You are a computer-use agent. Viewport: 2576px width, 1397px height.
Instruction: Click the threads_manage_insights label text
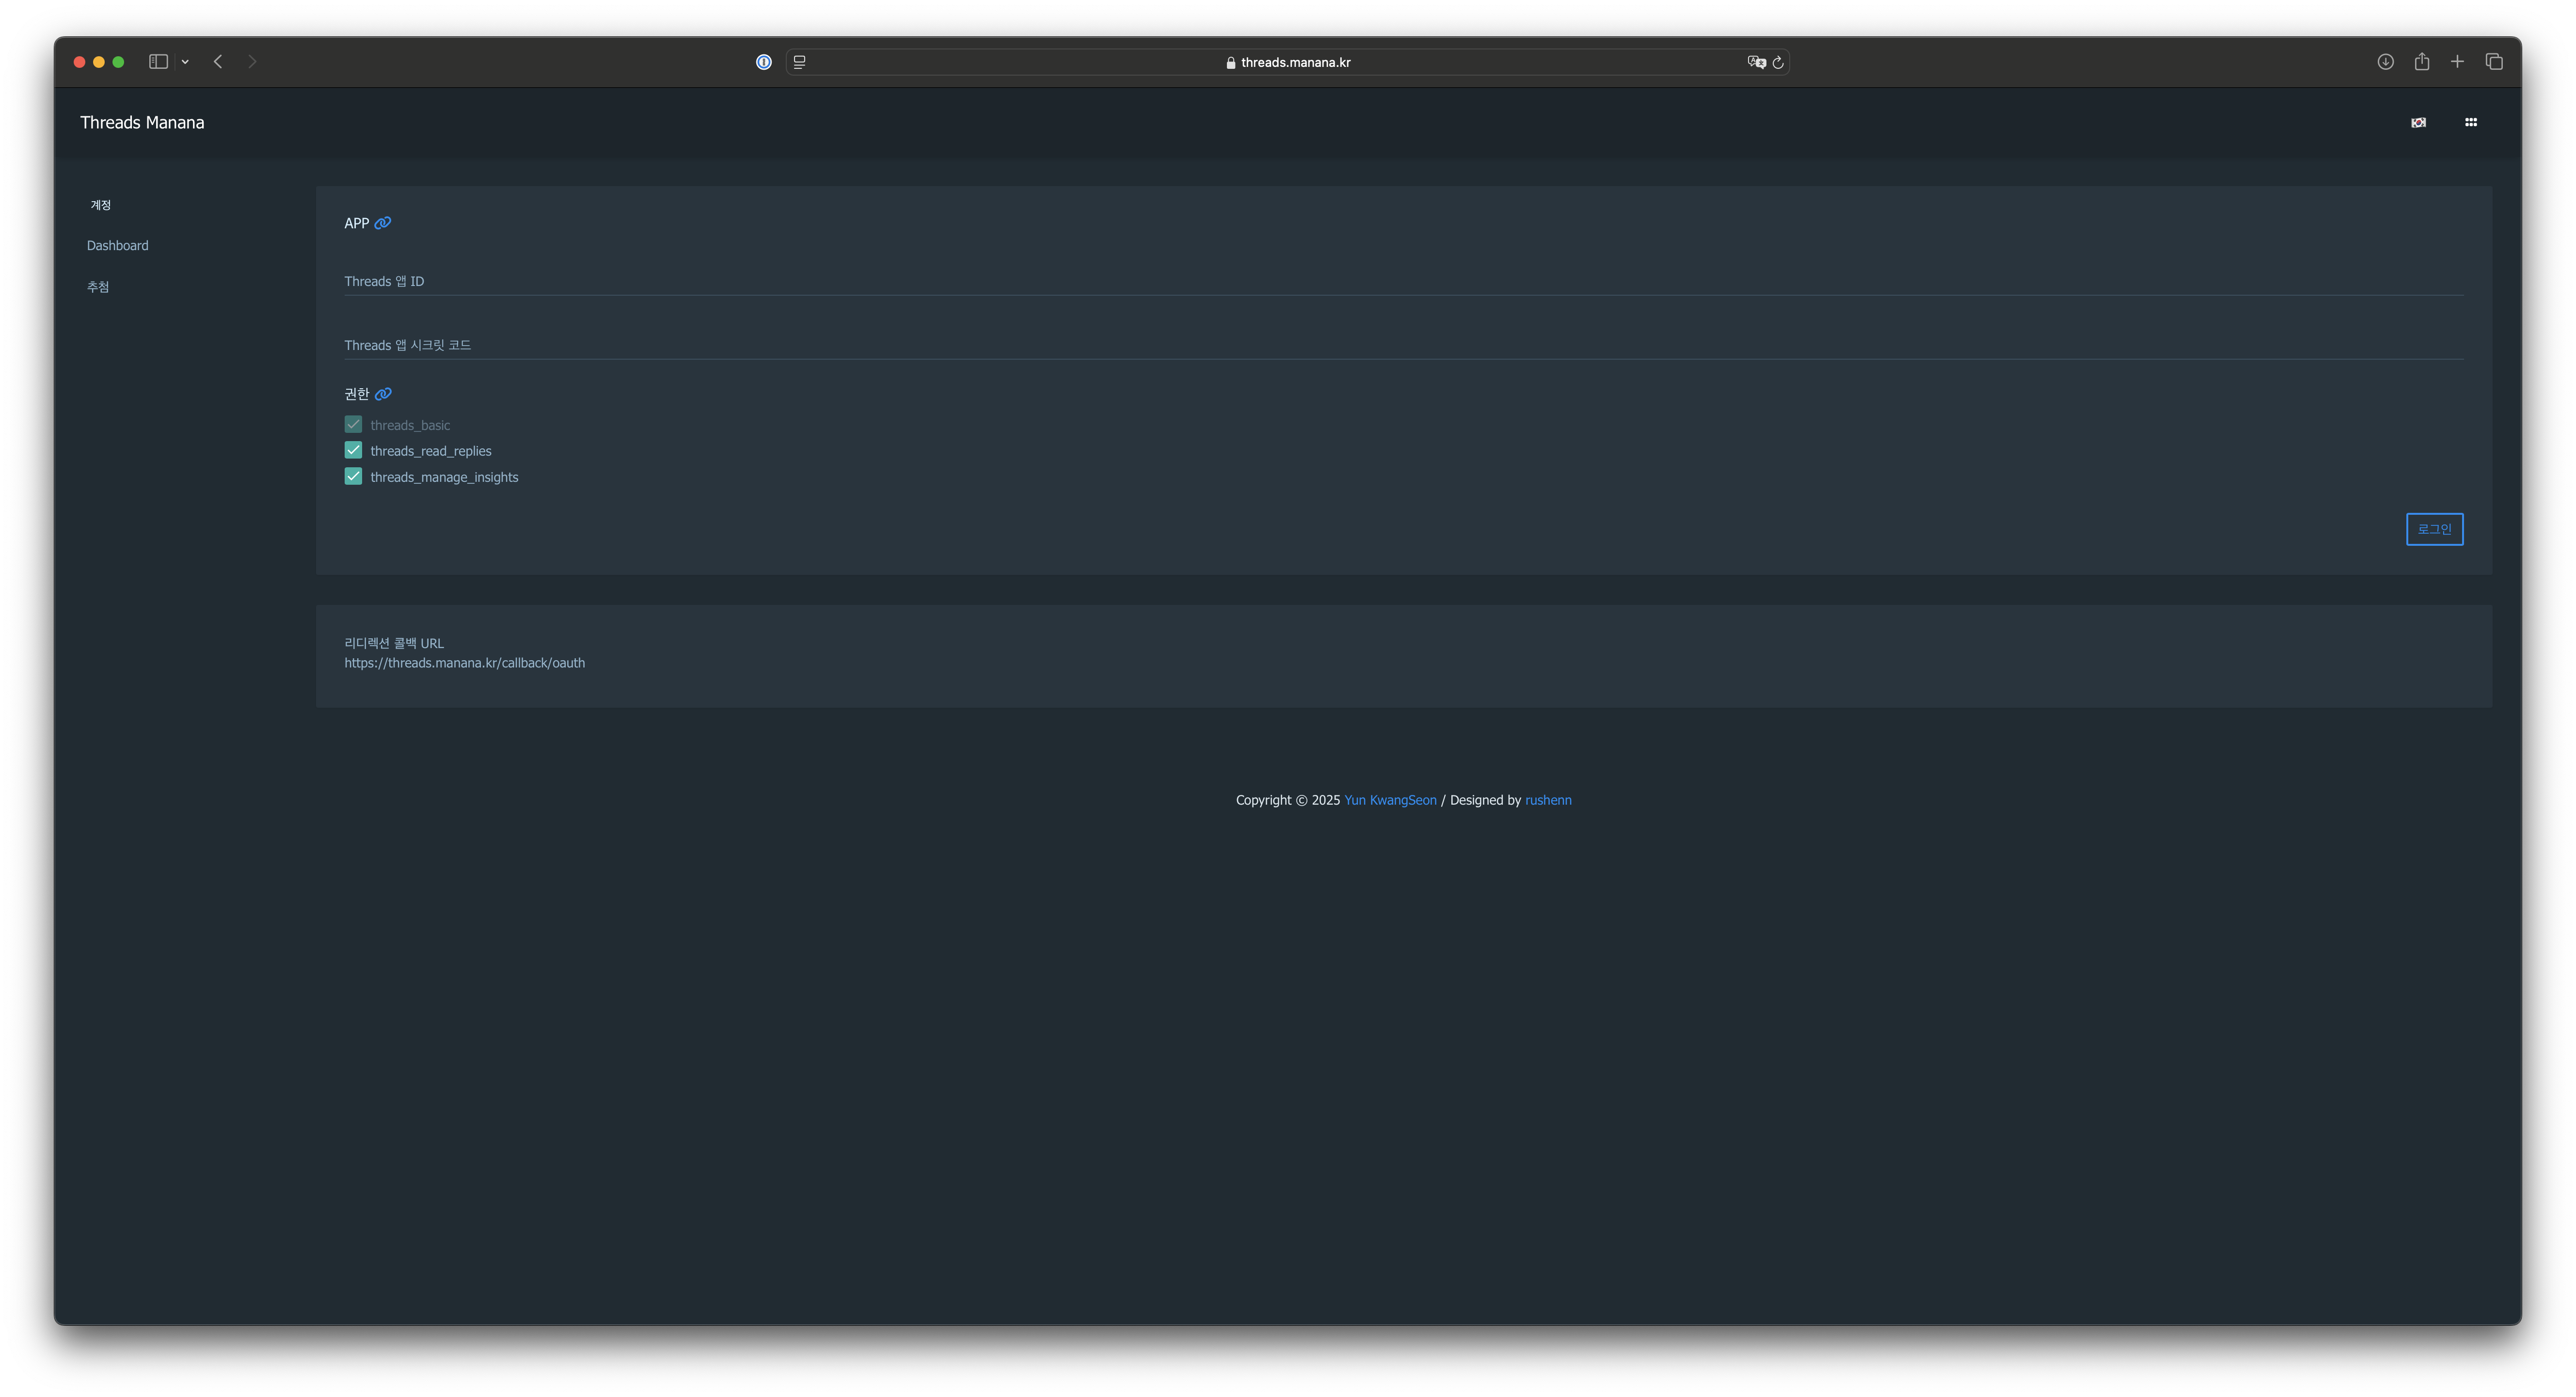pos(444,477)
